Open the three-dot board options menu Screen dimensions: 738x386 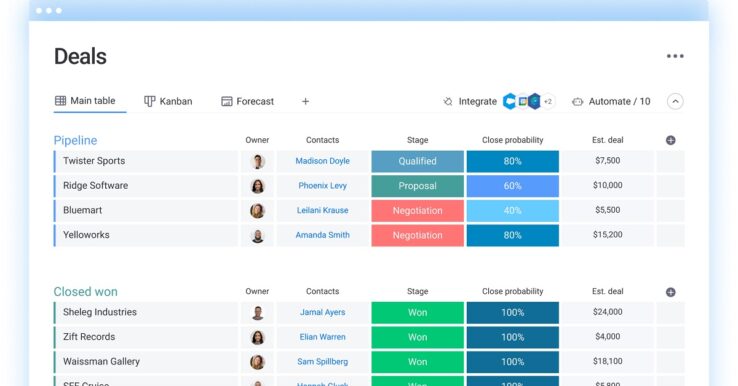tap(675, 56)
